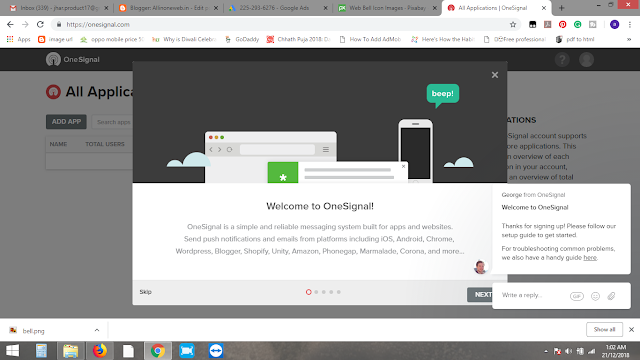
Task: Close the Pixabay tab
Action: pyautogui.click(x=435, y=8)
